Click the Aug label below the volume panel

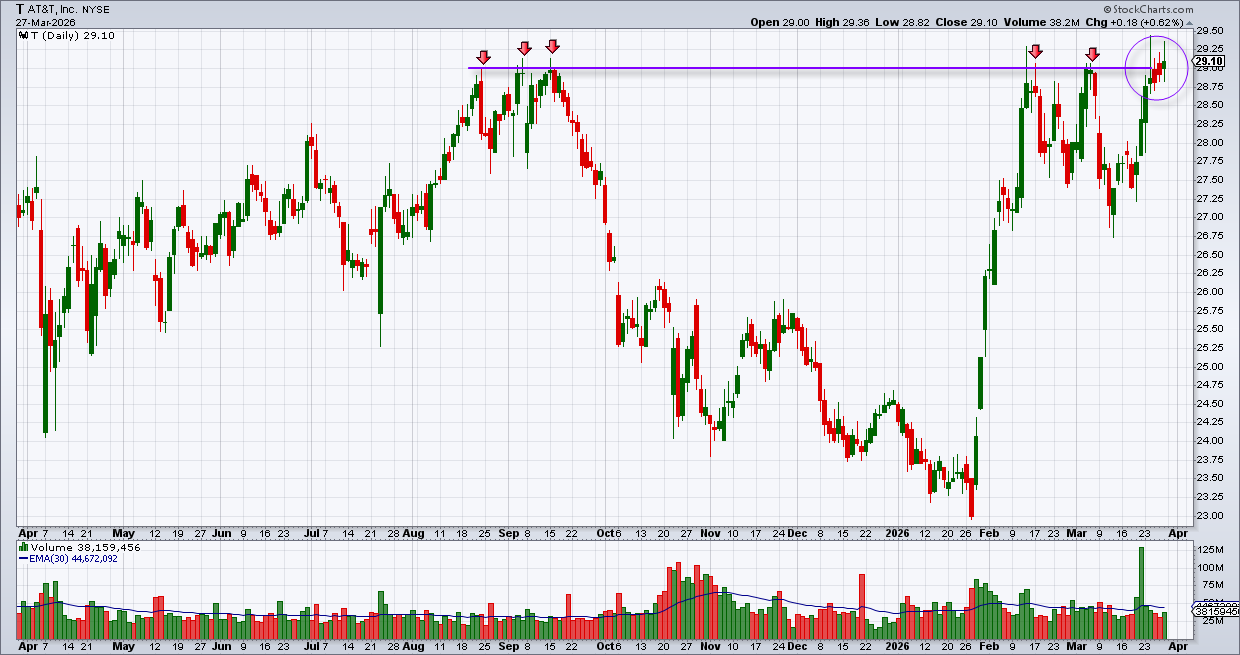(x=414, y=647)
